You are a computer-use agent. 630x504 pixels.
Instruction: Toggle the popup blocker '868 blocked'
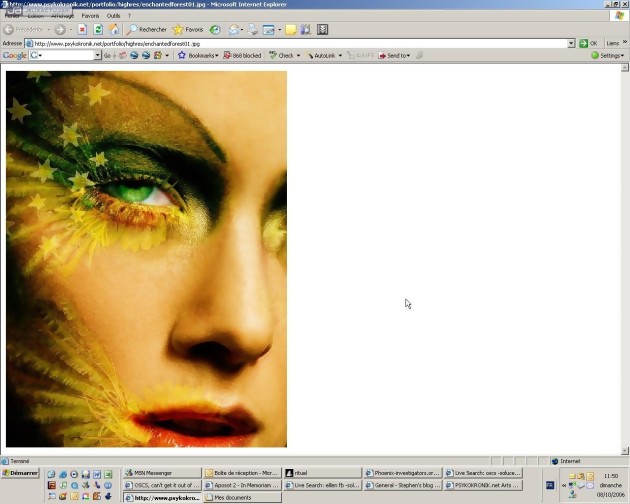[243, 56]
